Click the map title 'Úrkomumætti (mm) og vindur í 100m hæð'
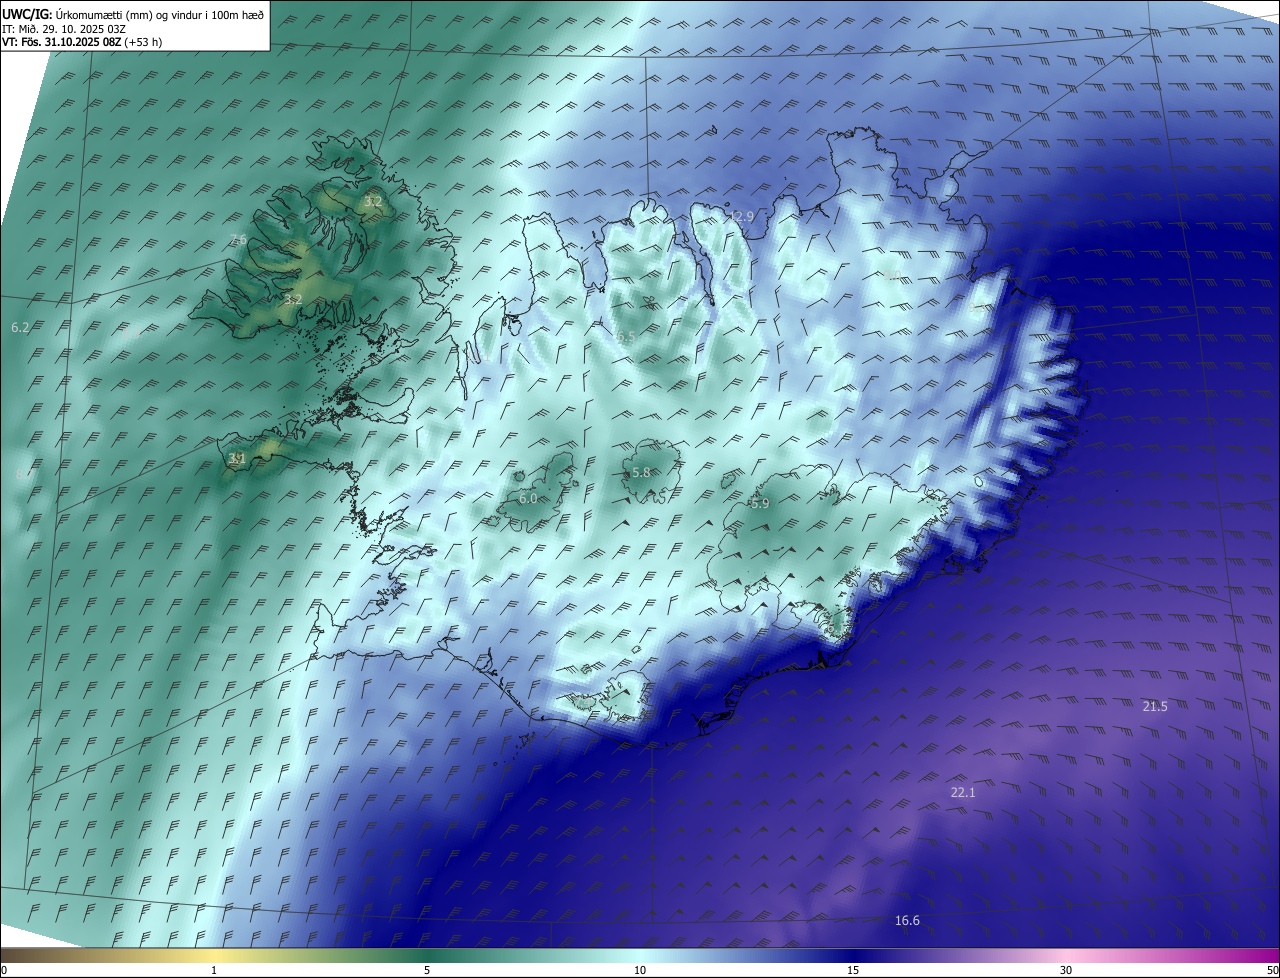The image size is (1280, 978). [x=158, y=14]
